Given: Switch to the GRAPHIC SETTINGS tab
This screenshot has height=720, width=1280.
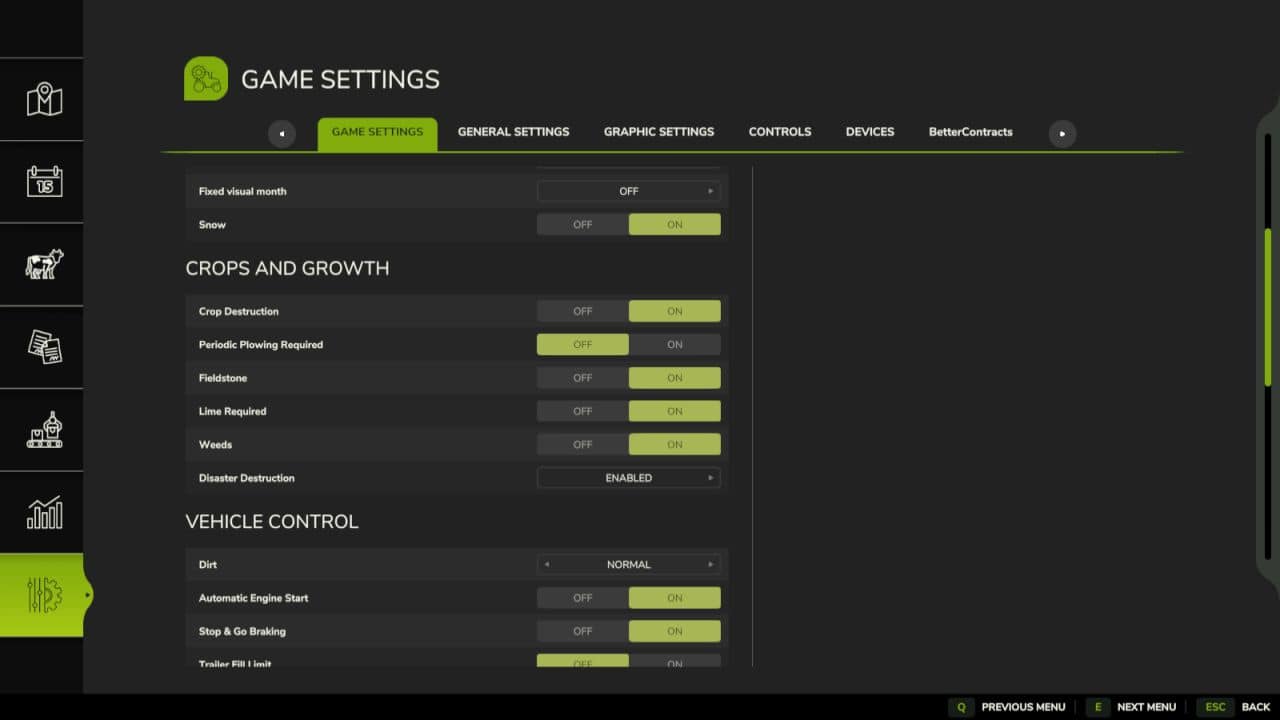Looking at the screenshot, I should click(658, 131).
